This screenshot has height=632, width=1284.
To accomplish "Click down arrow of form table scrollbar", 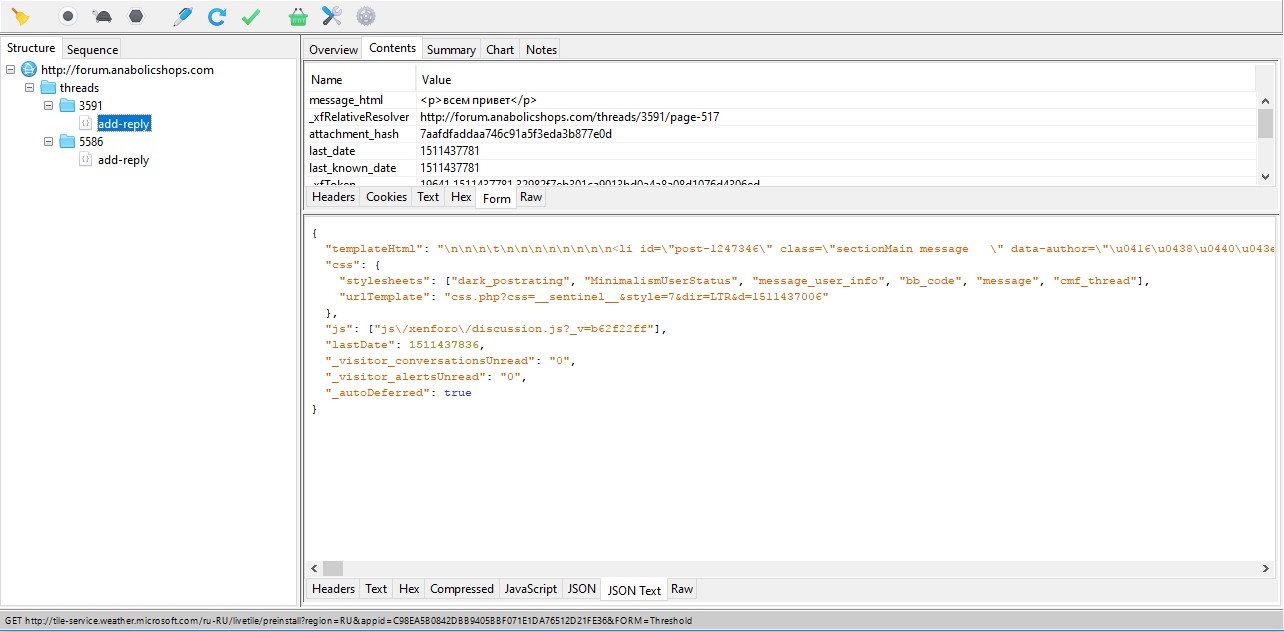I will tap(1265, 177).
